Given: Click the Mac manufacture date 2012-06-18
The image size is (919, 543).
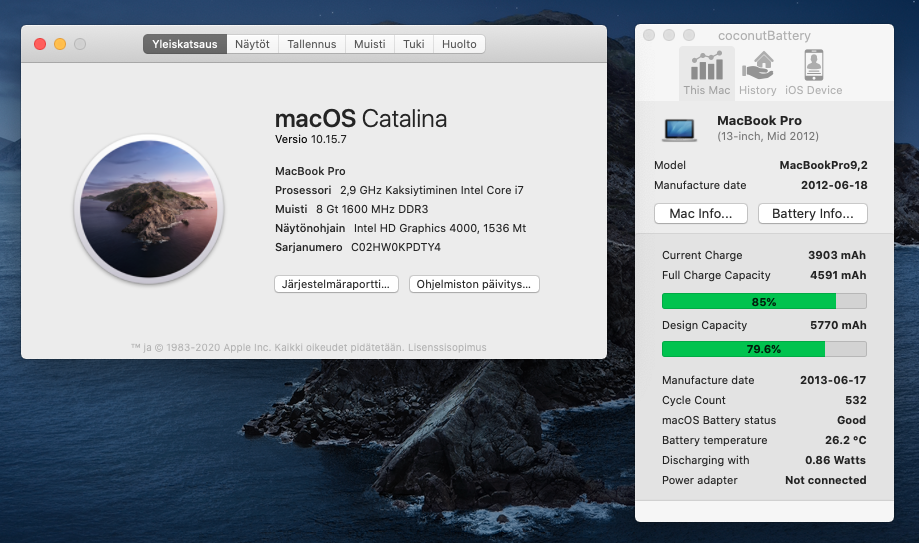Looking at the screenshot, I should click(x=834, y=185).
